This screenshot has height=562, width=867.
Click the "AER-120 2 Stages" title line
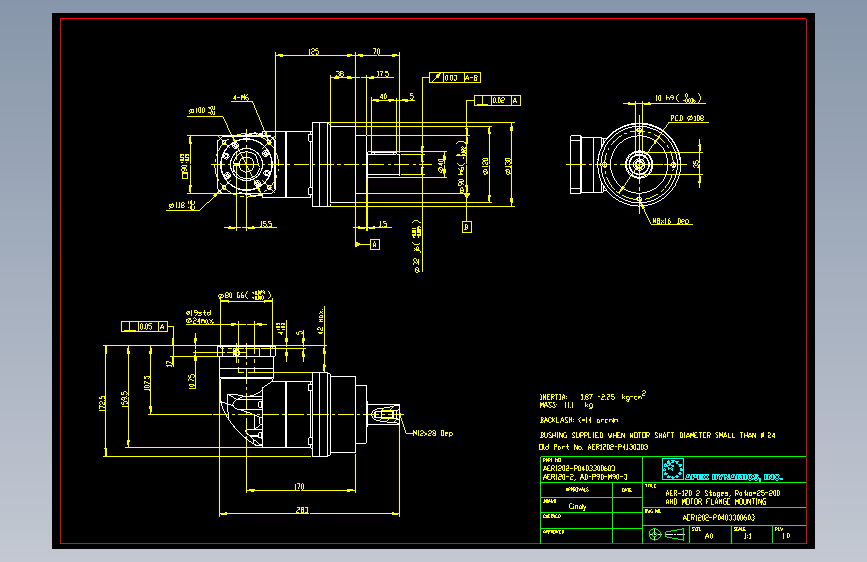coord(723,493)
